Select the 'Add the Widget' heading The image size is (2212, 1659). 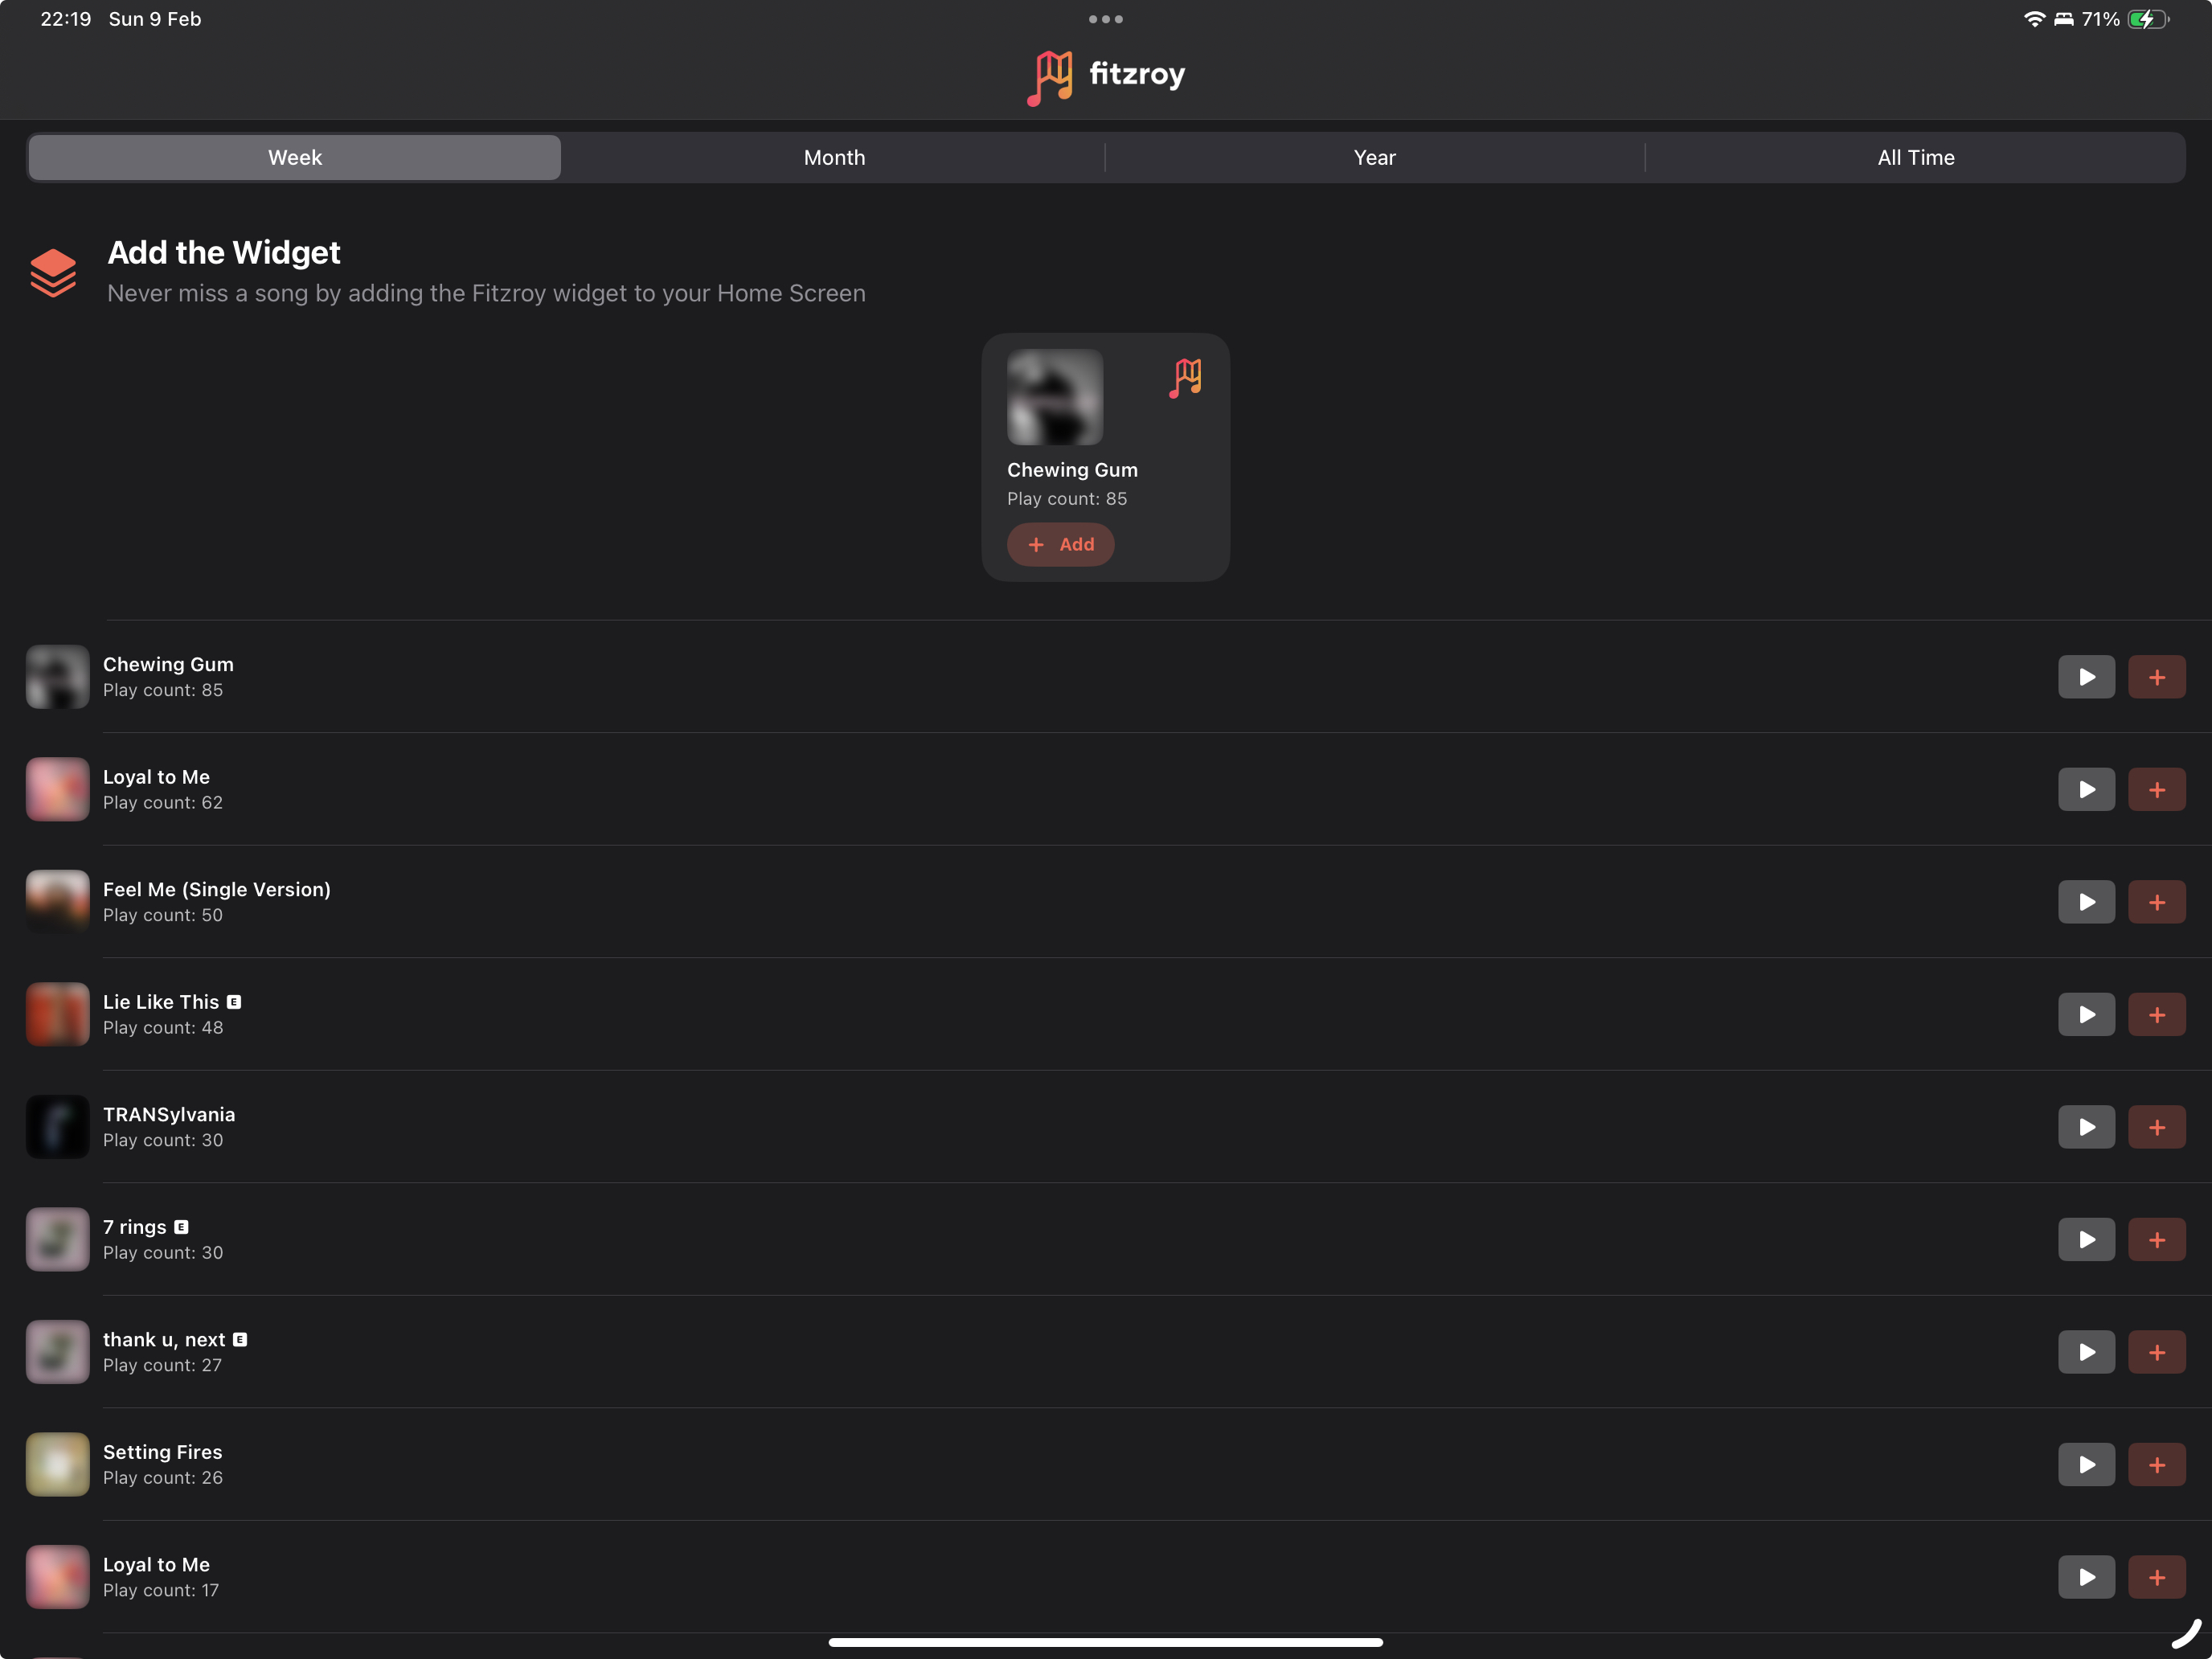224,252
